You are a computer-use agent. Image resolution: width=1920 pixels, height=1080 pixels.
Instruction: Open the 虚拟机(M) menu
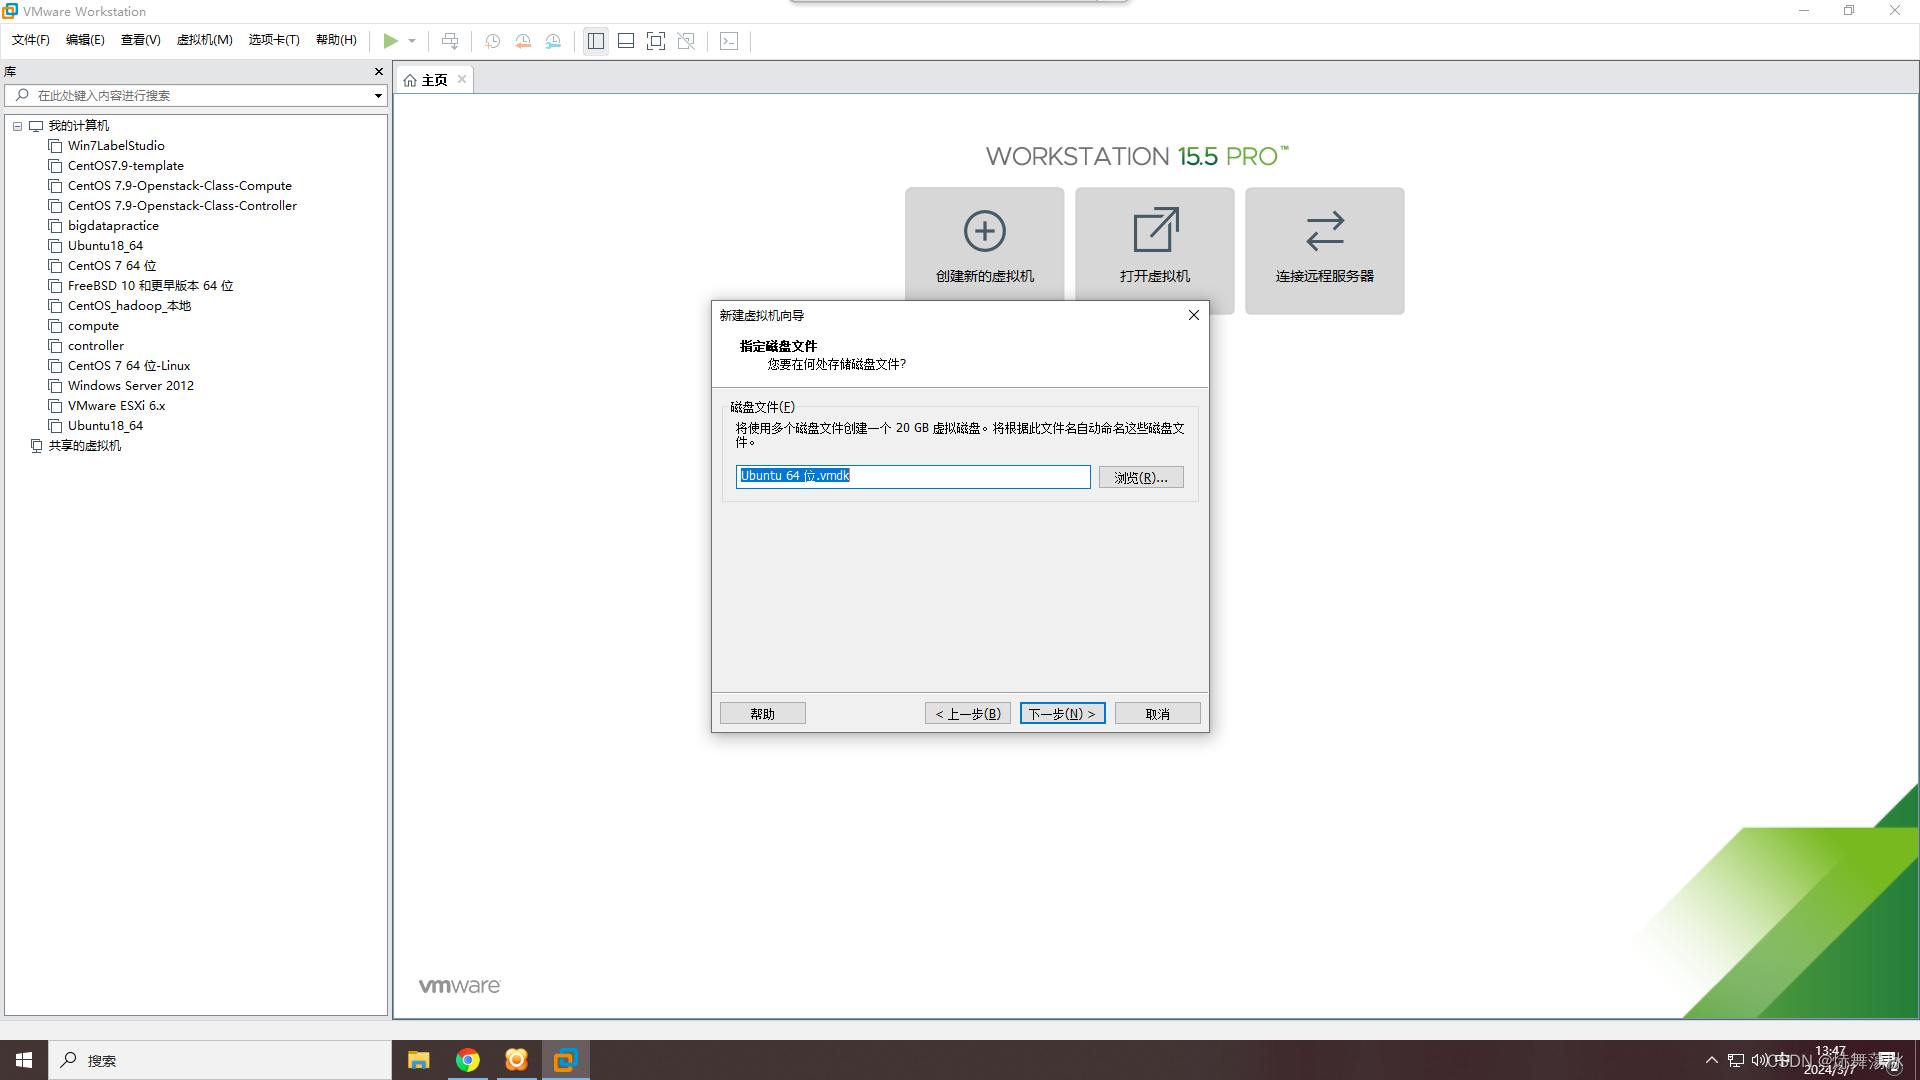(202, 40)
